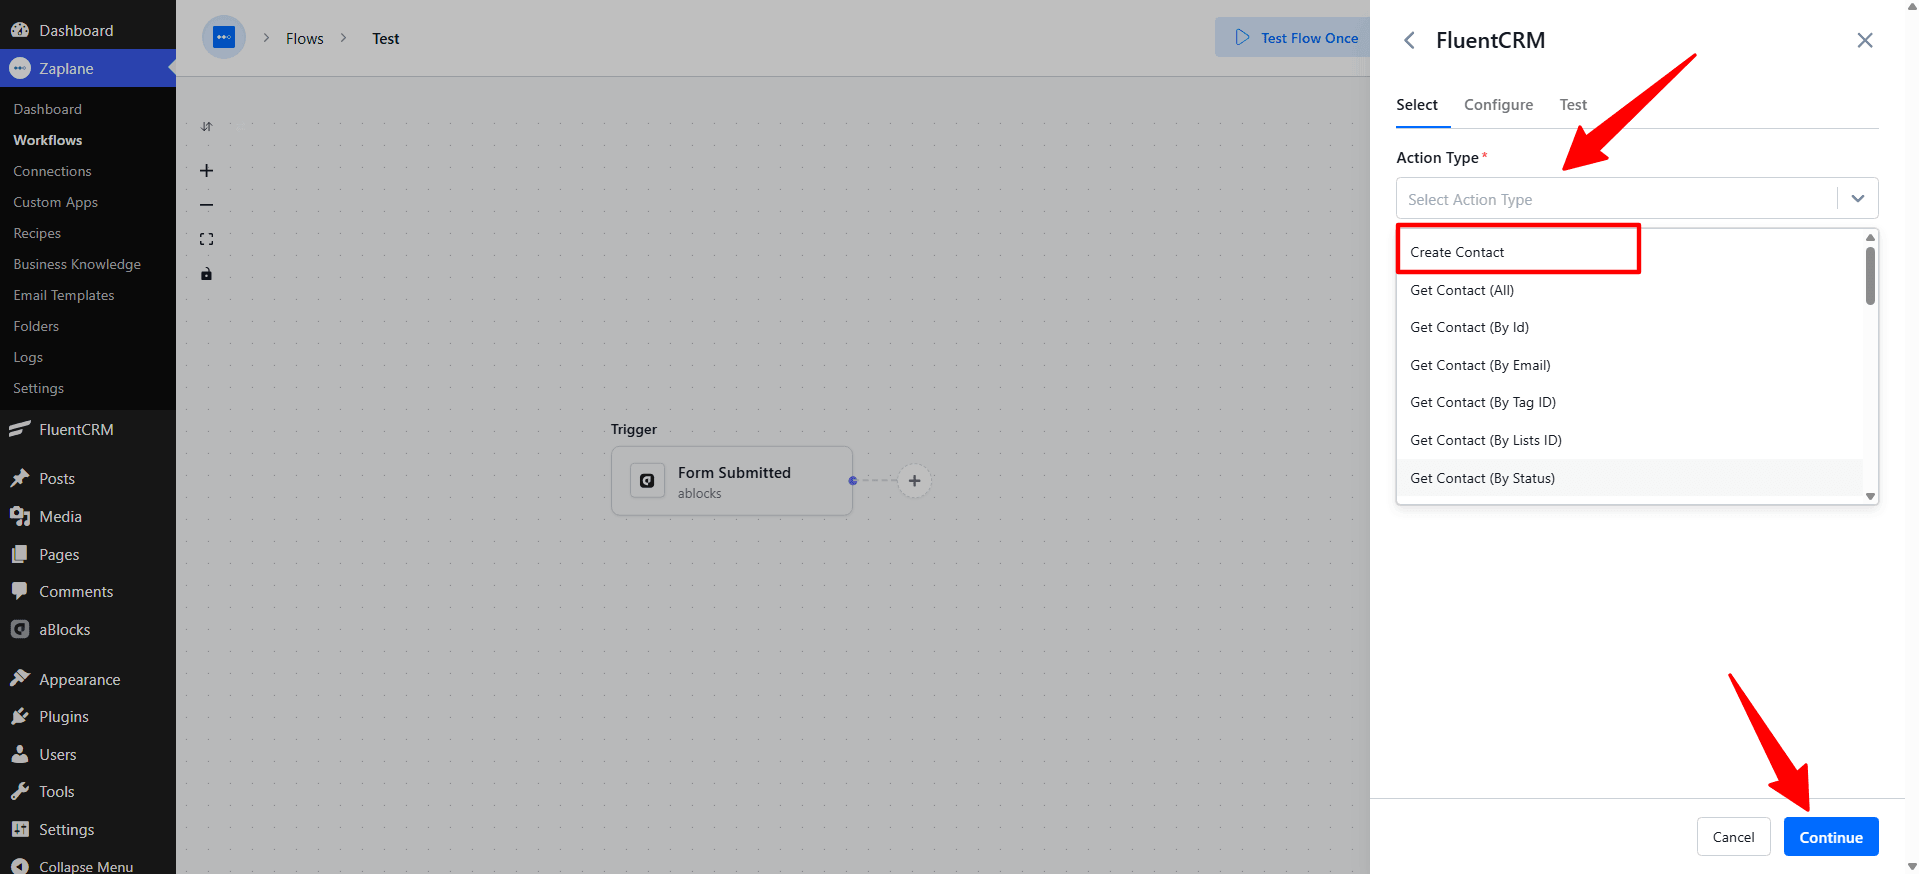Click the Test breadcrumb label
The image size is (1919, 874).
[x=386, y=38]
